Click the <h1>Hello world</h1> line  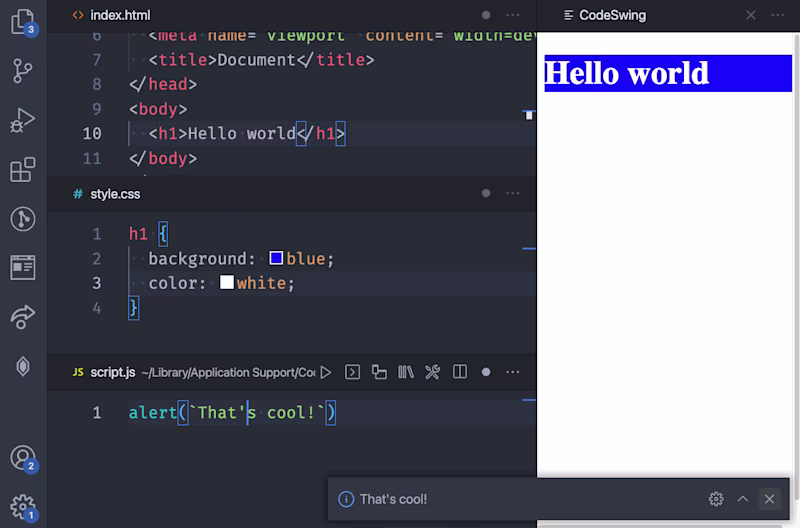click(x=247, y=134)
